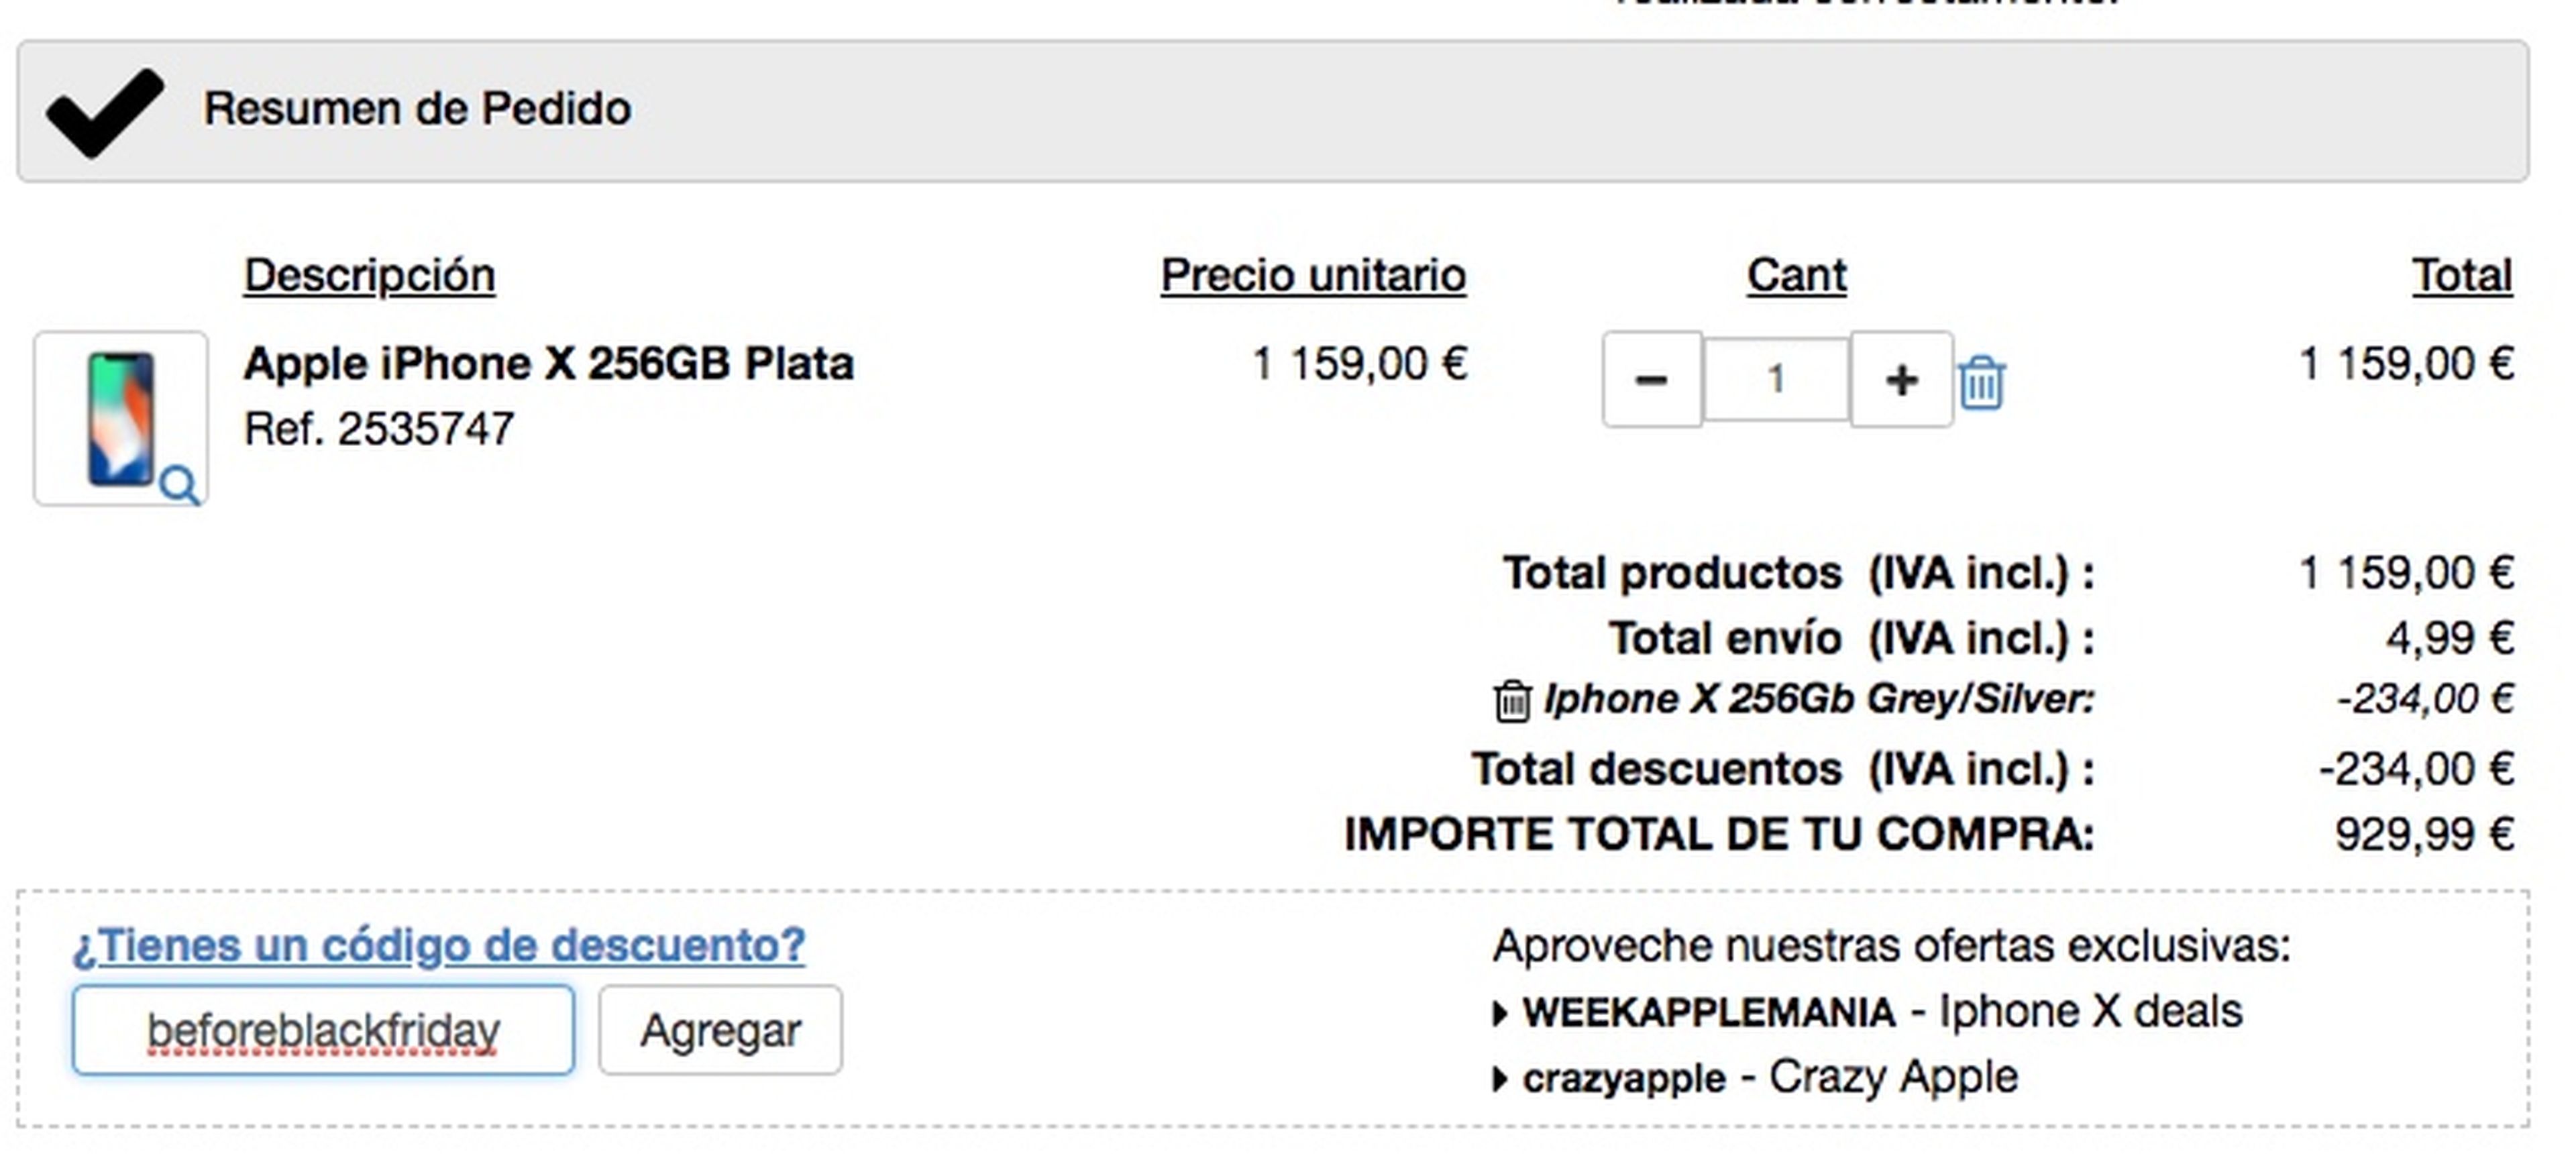2576x1164 pixels.
Task: Expand the crazyapple offer arrow
Action: pos(1499,1079)
